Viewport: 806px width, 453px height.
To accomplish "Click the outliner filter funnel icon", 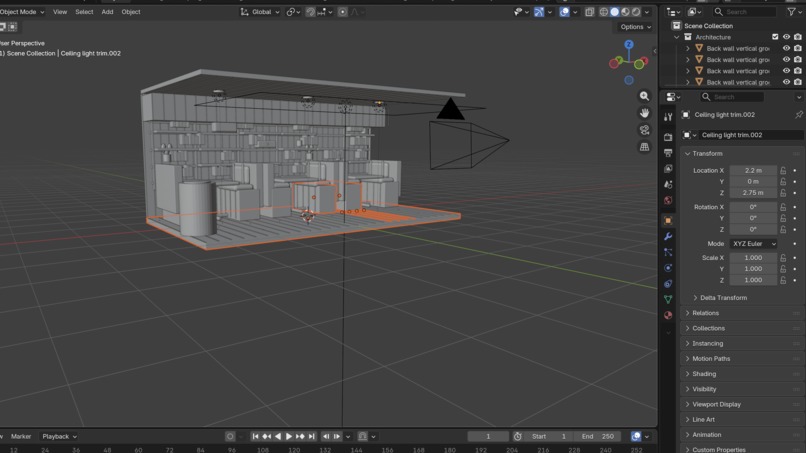I will (x=791, y=12).
